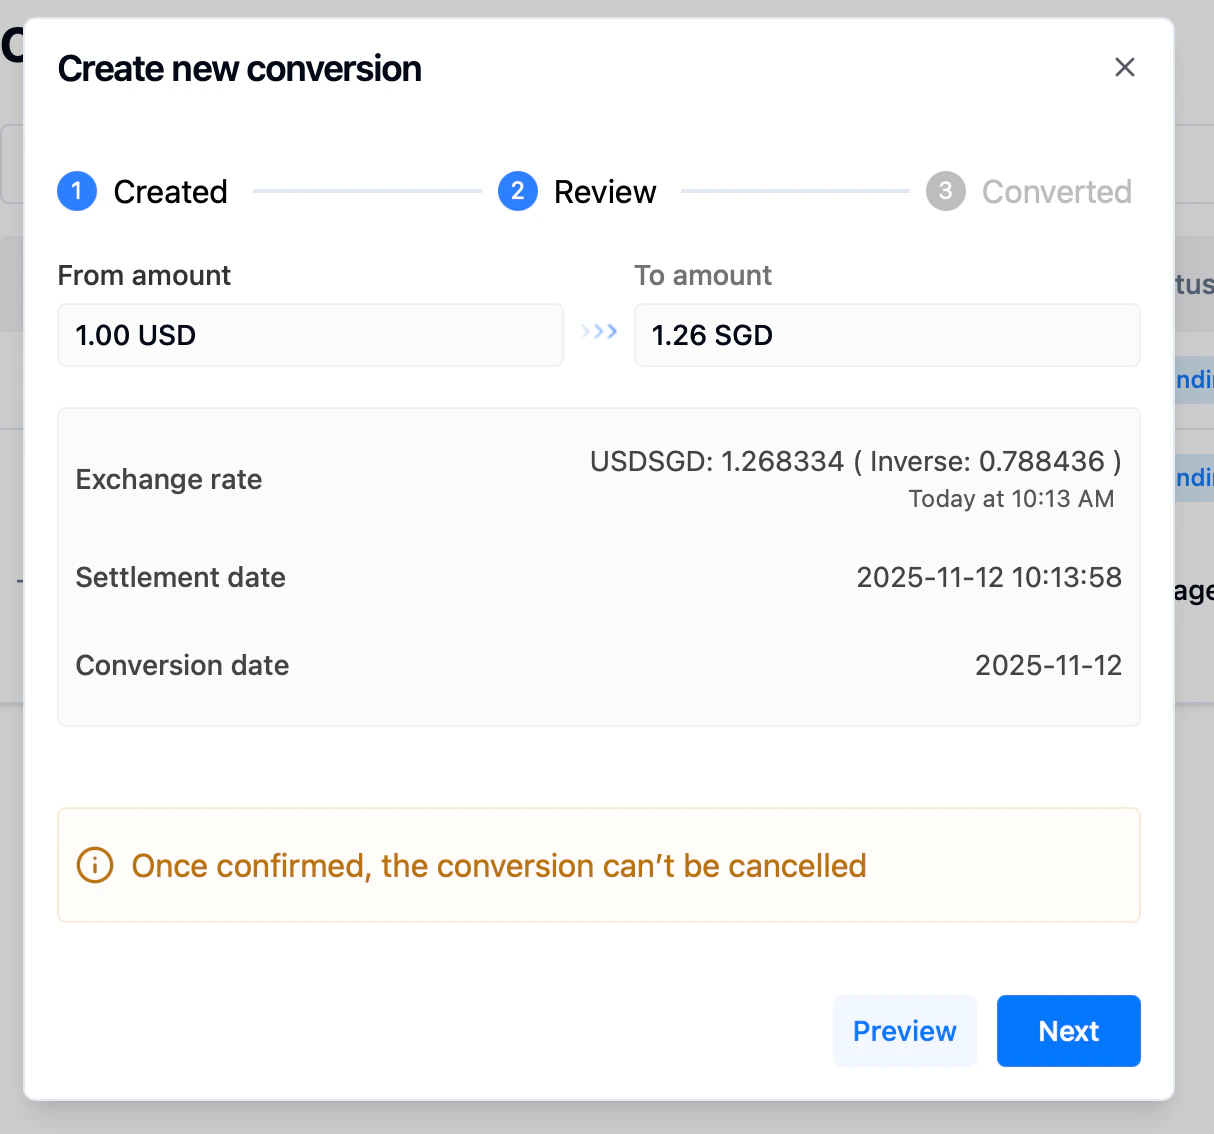Click the timestamp "Today at 10:13 AM"
The height and width of the screenshot is (1134, 1214).
[x=1011, y=498]
